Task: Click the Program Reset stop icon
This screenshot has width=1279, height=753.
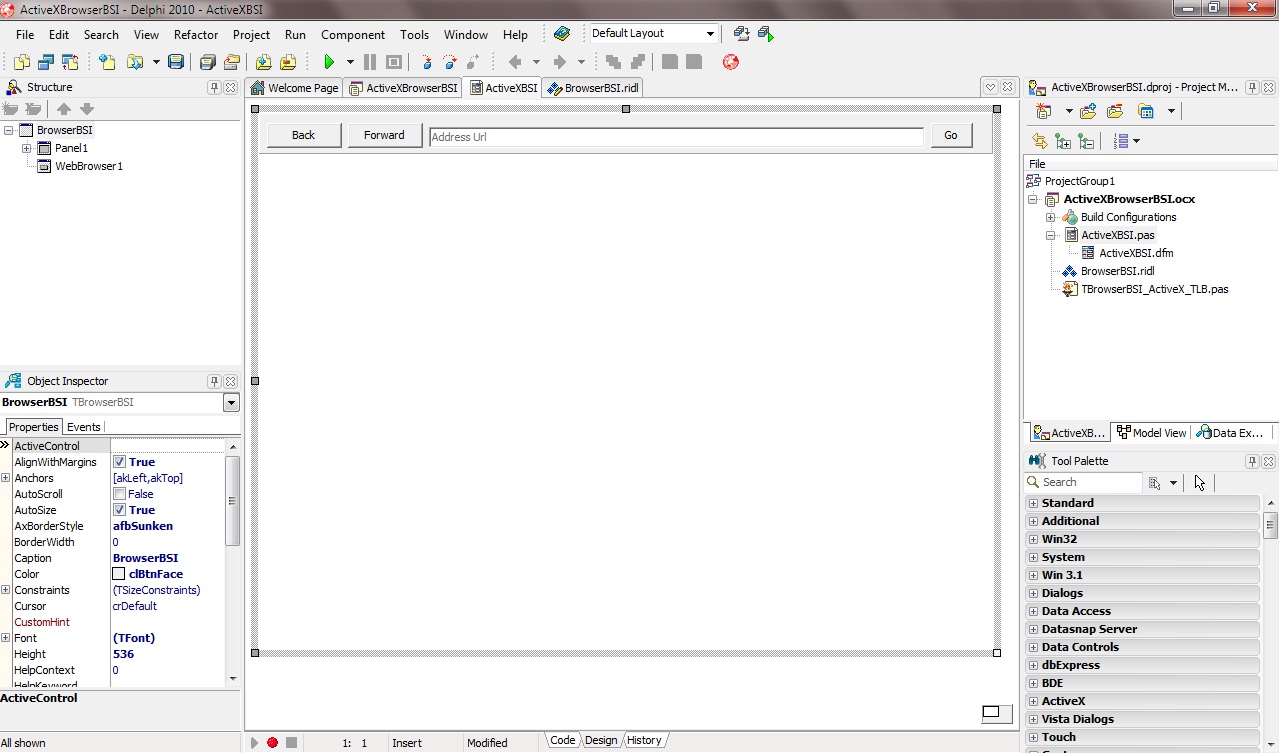Action: coord(394,62)
